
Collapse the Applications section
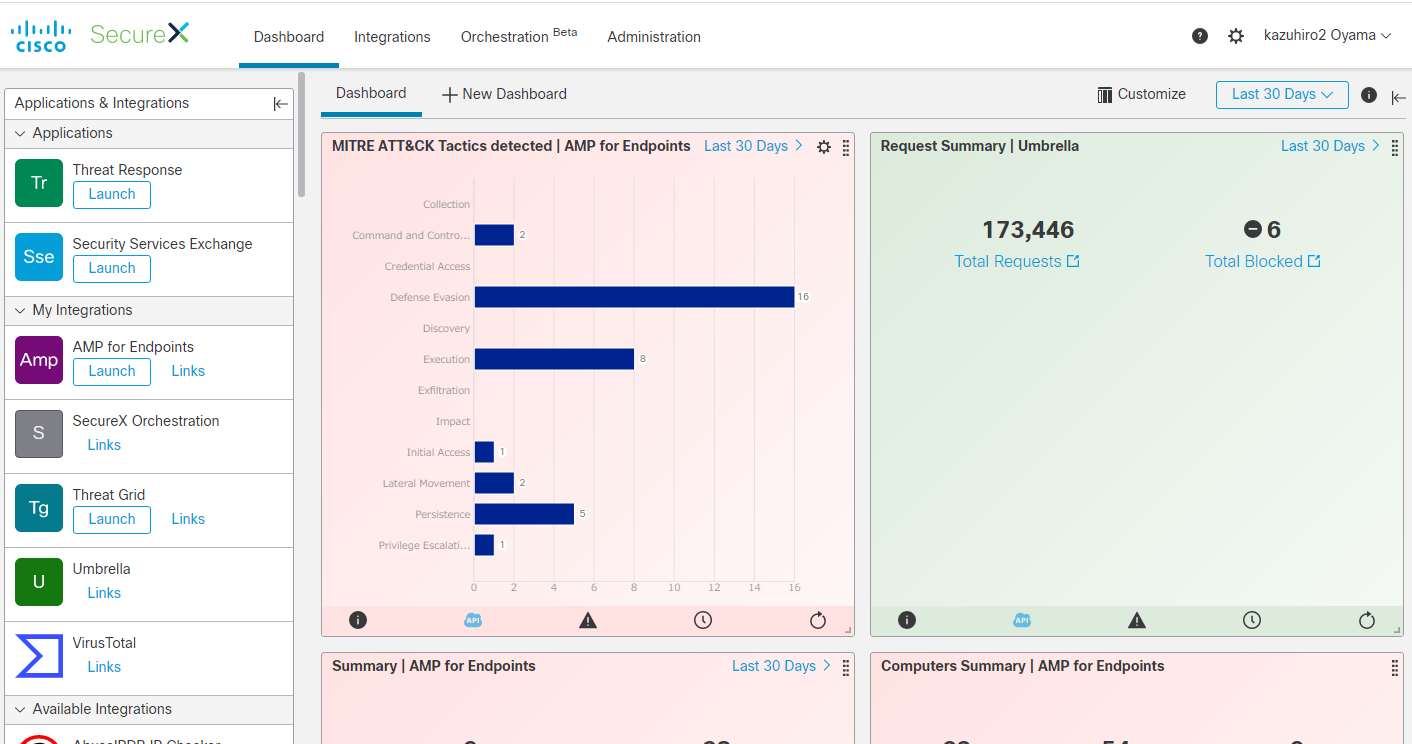coord(20,133)
